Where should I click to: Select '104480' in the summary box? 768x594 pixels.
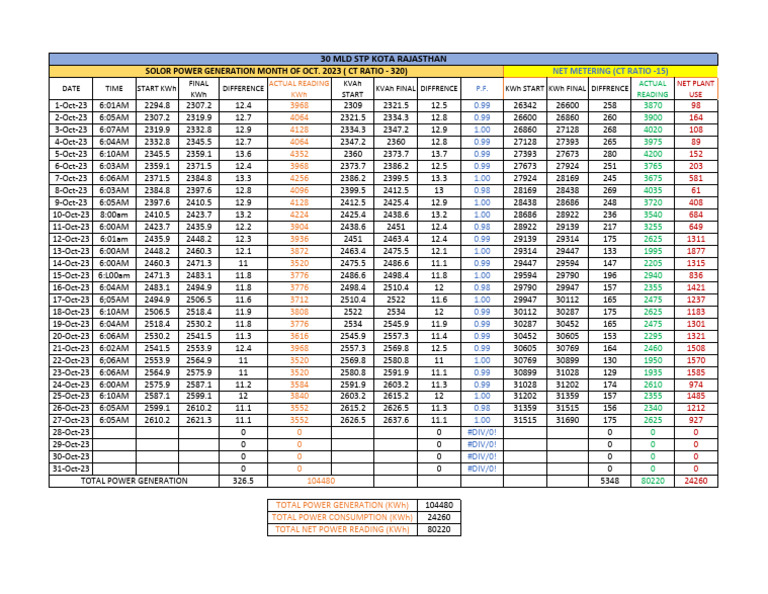point(439,505)
